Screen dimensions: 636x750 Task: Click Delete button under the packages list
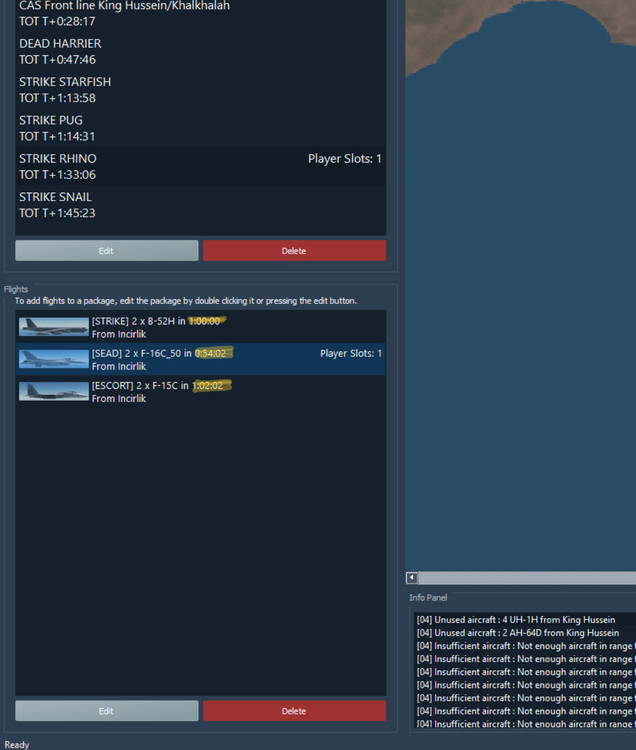click(x=294, y=251)
